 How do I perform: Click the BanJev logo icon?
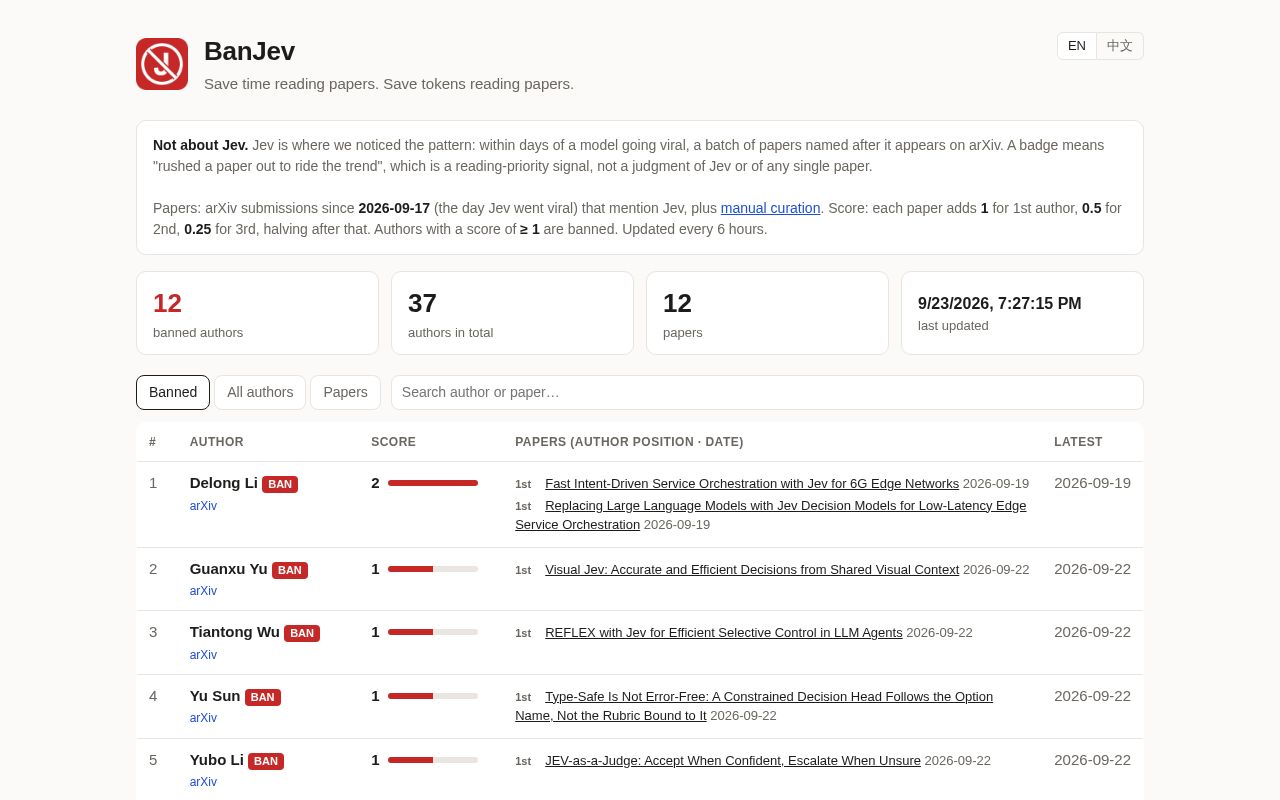[x=162, y=64]
